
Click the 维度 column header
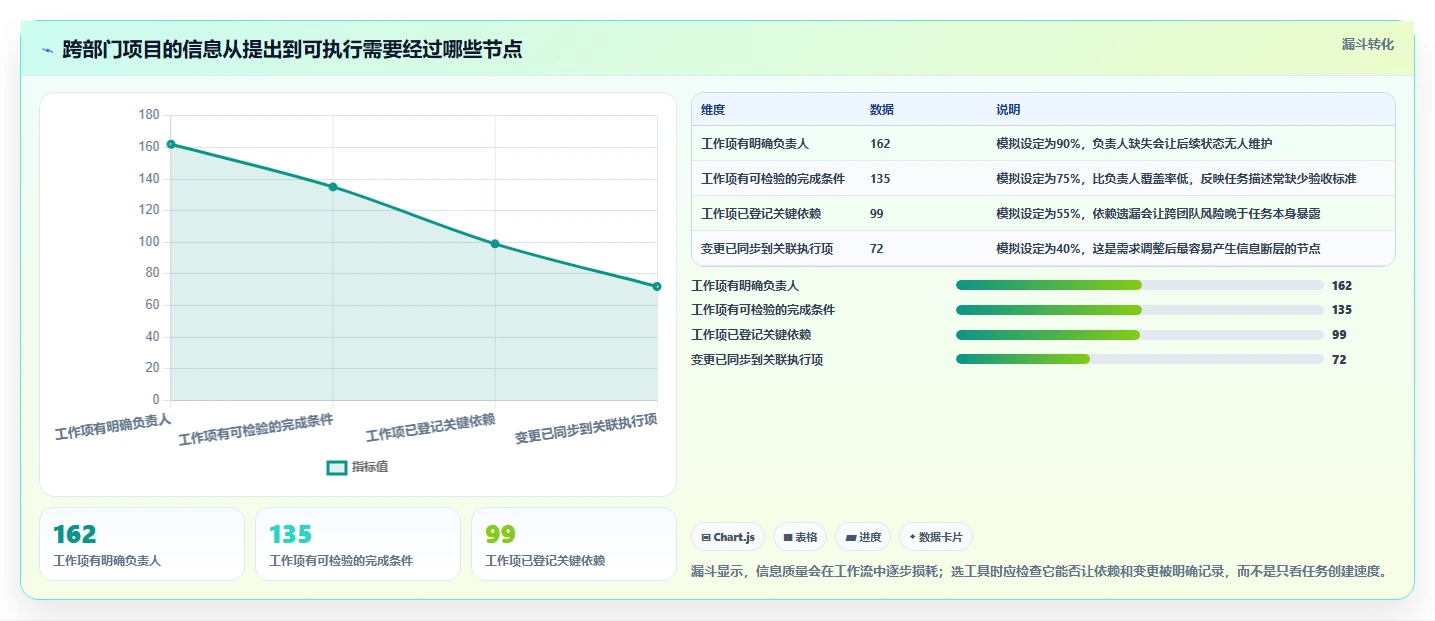tap(713, 110)
